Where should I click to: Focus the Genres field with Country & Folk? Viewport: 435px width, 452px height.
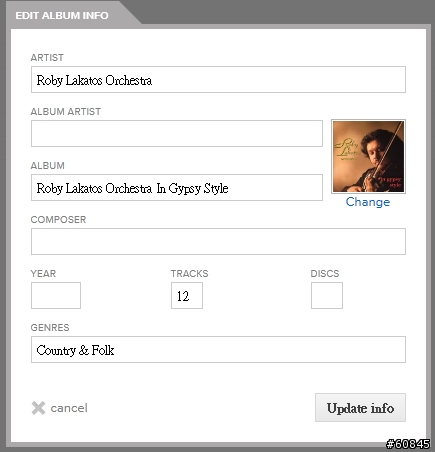click(218, 350)
